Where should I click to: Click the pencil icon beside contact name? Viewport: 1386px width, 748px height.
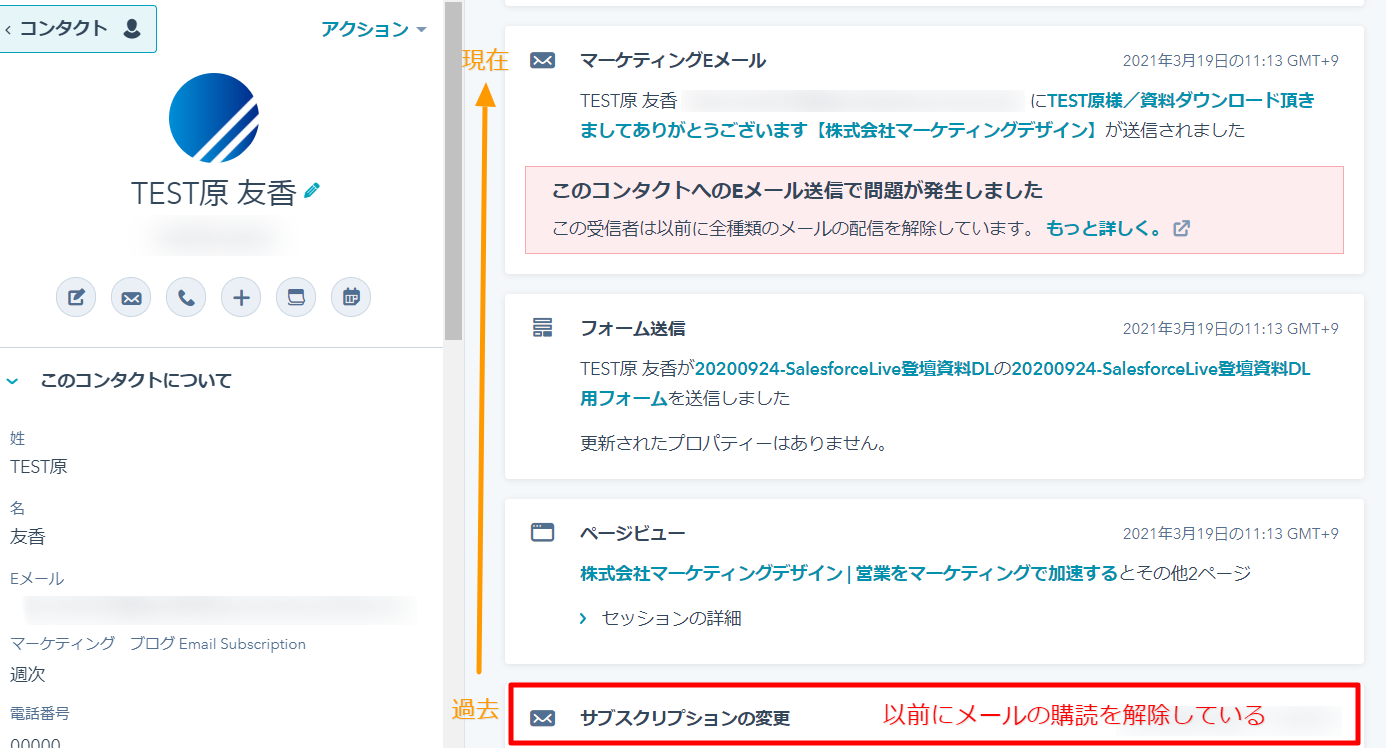(313, 190)
